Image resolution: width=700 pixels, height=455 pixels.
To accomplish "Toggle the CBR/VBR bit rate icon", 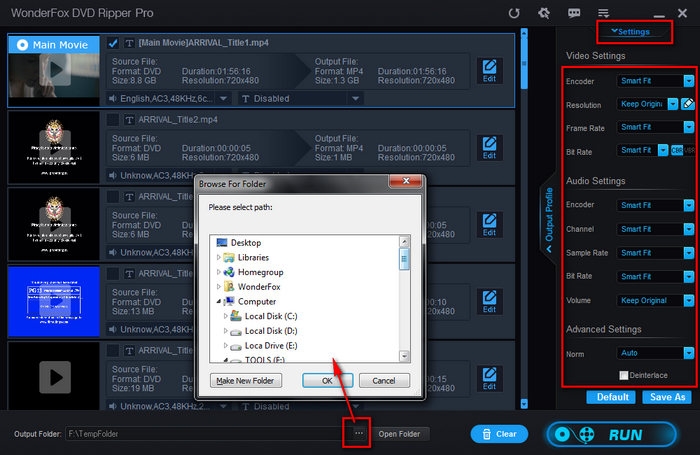I will pos(683,150).
